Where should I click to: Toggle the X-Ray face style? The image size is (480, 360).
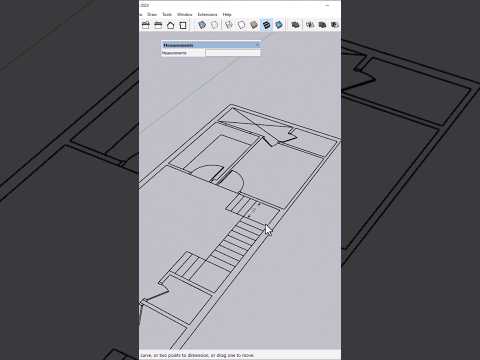click(x=202, y=25)
